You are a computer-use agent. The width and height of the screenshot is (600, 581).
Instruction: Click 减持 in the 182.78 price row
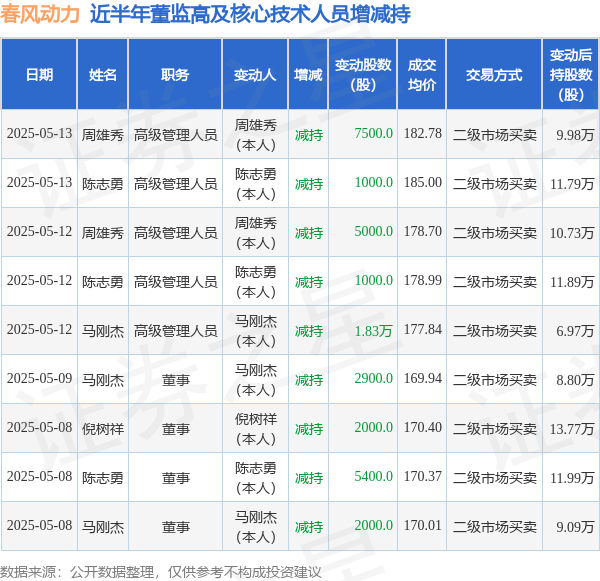coord(309,135)
